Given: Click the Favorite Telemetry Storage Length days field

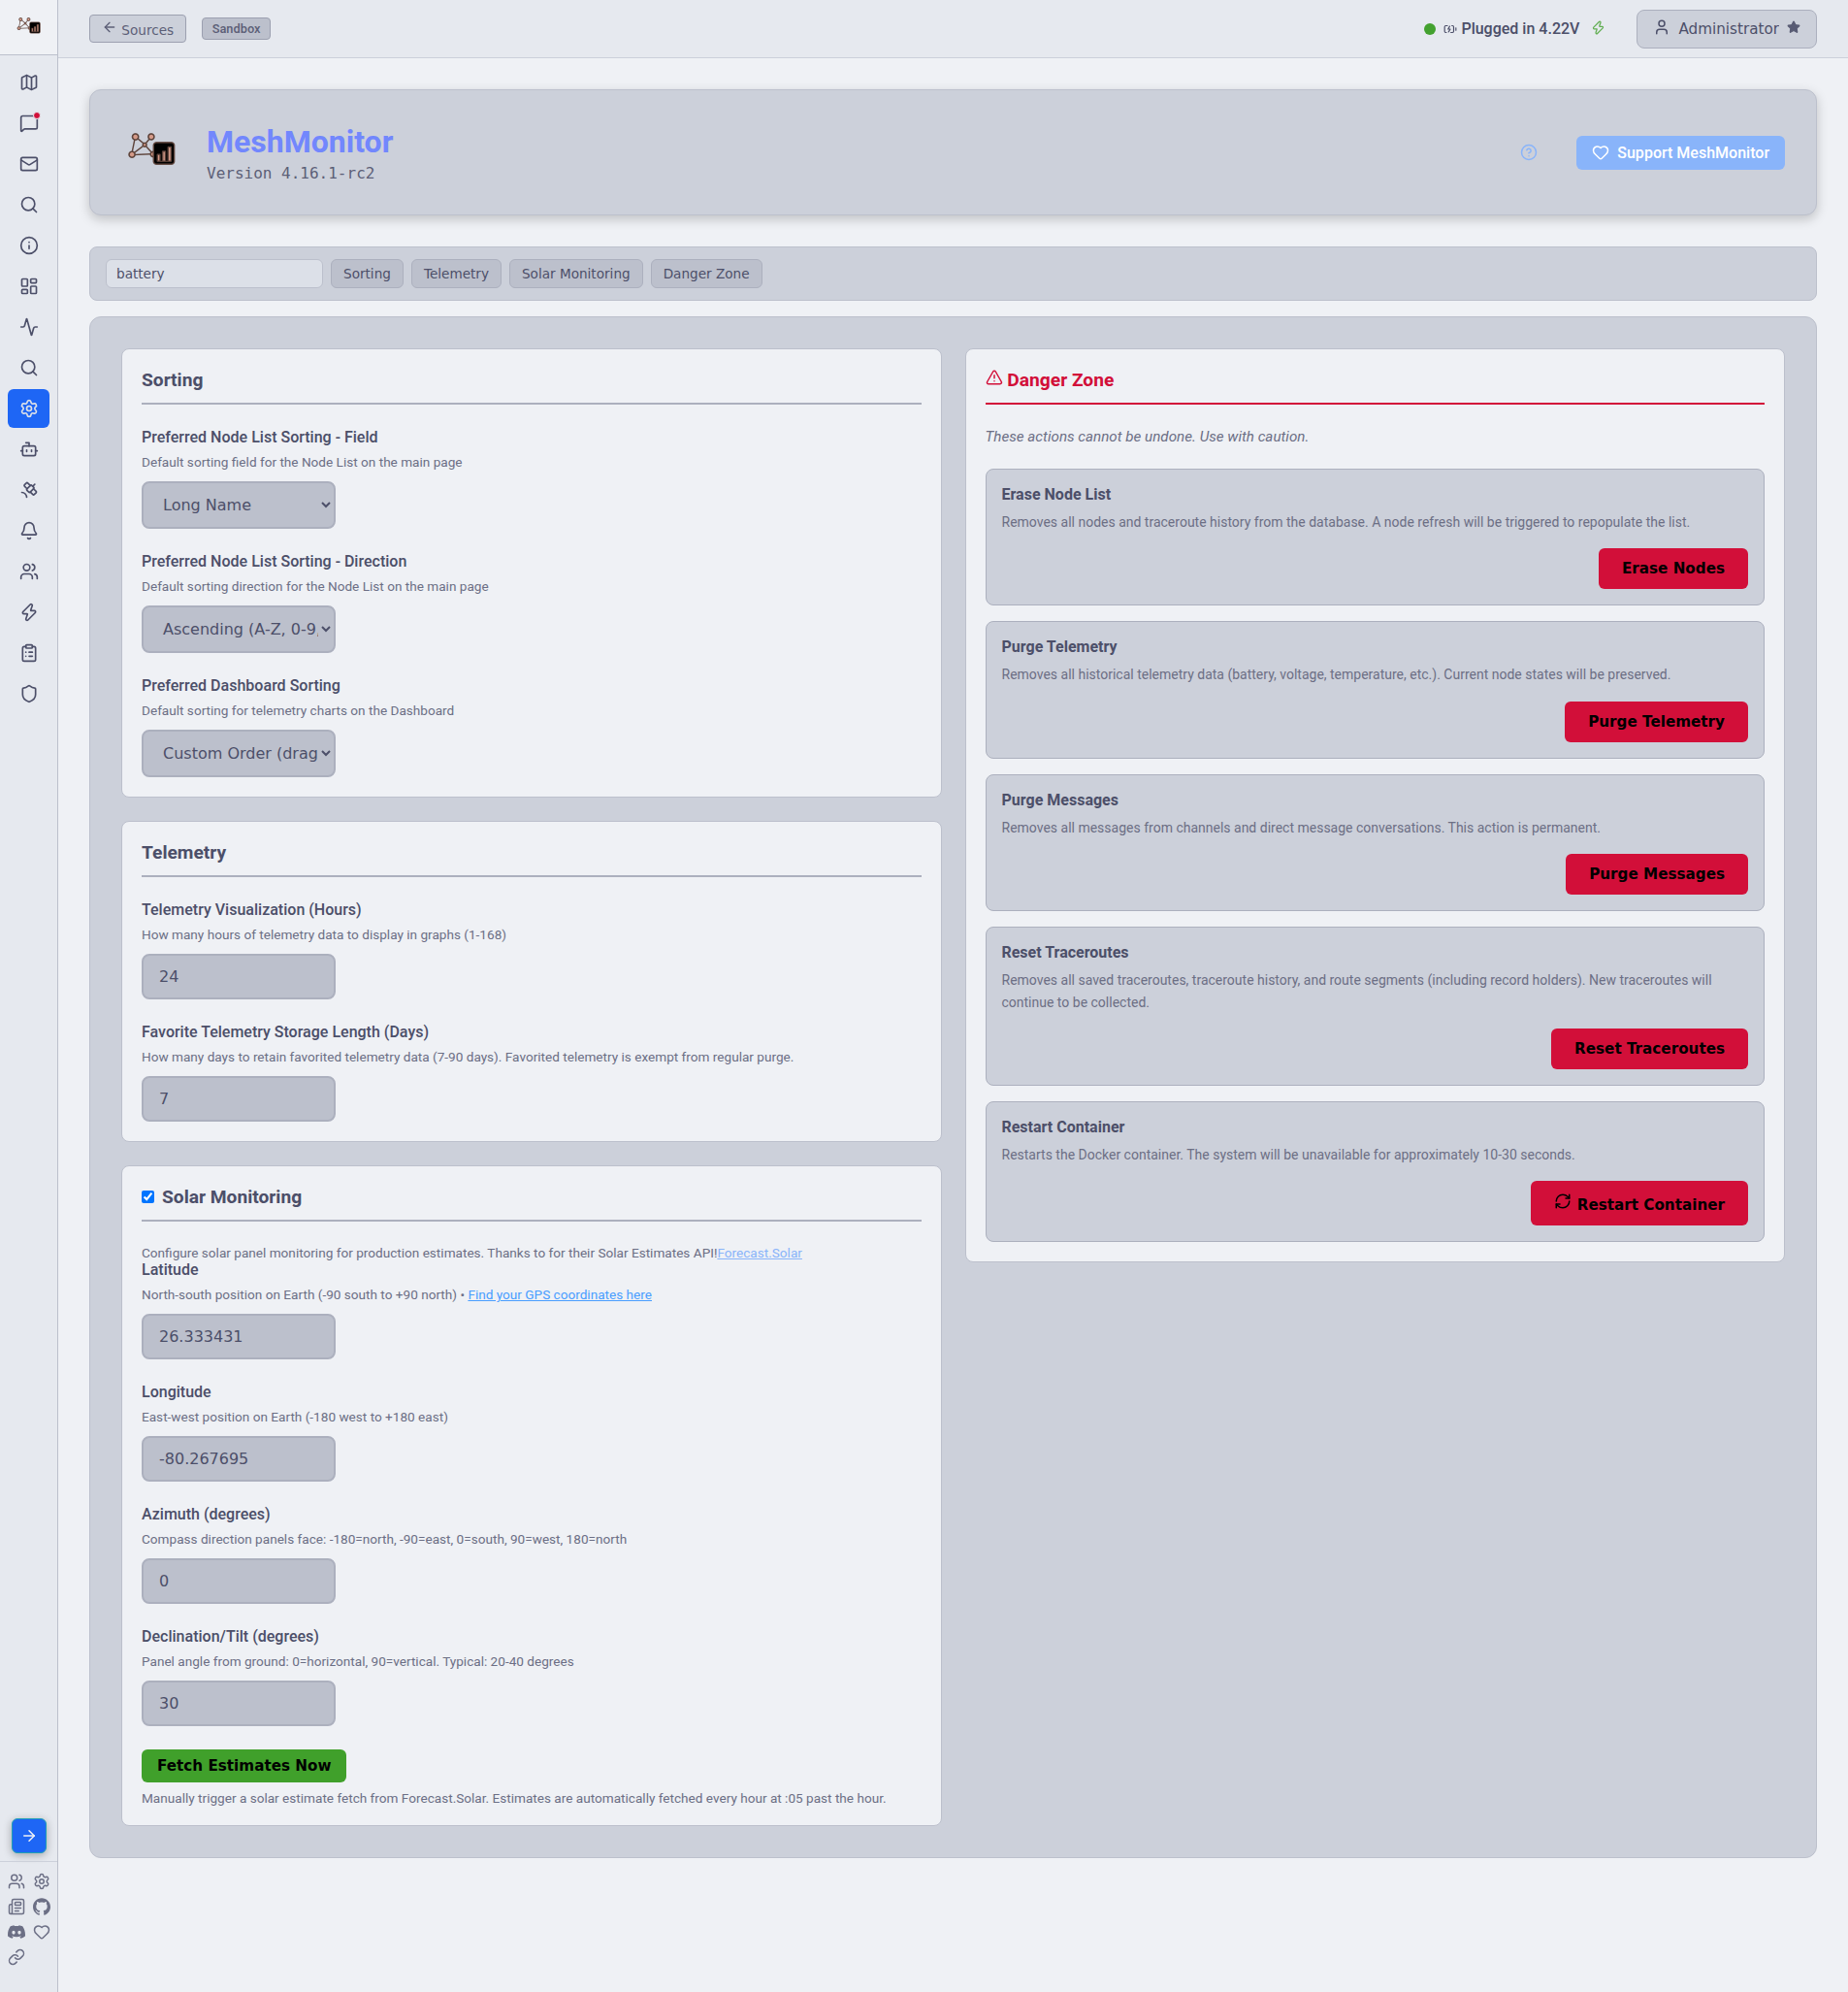Looking at the screenshot, I should pos(238,1099).
